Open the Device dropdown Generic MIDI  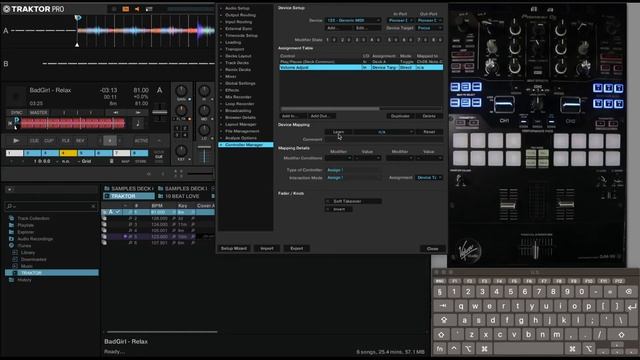point(353,20)
